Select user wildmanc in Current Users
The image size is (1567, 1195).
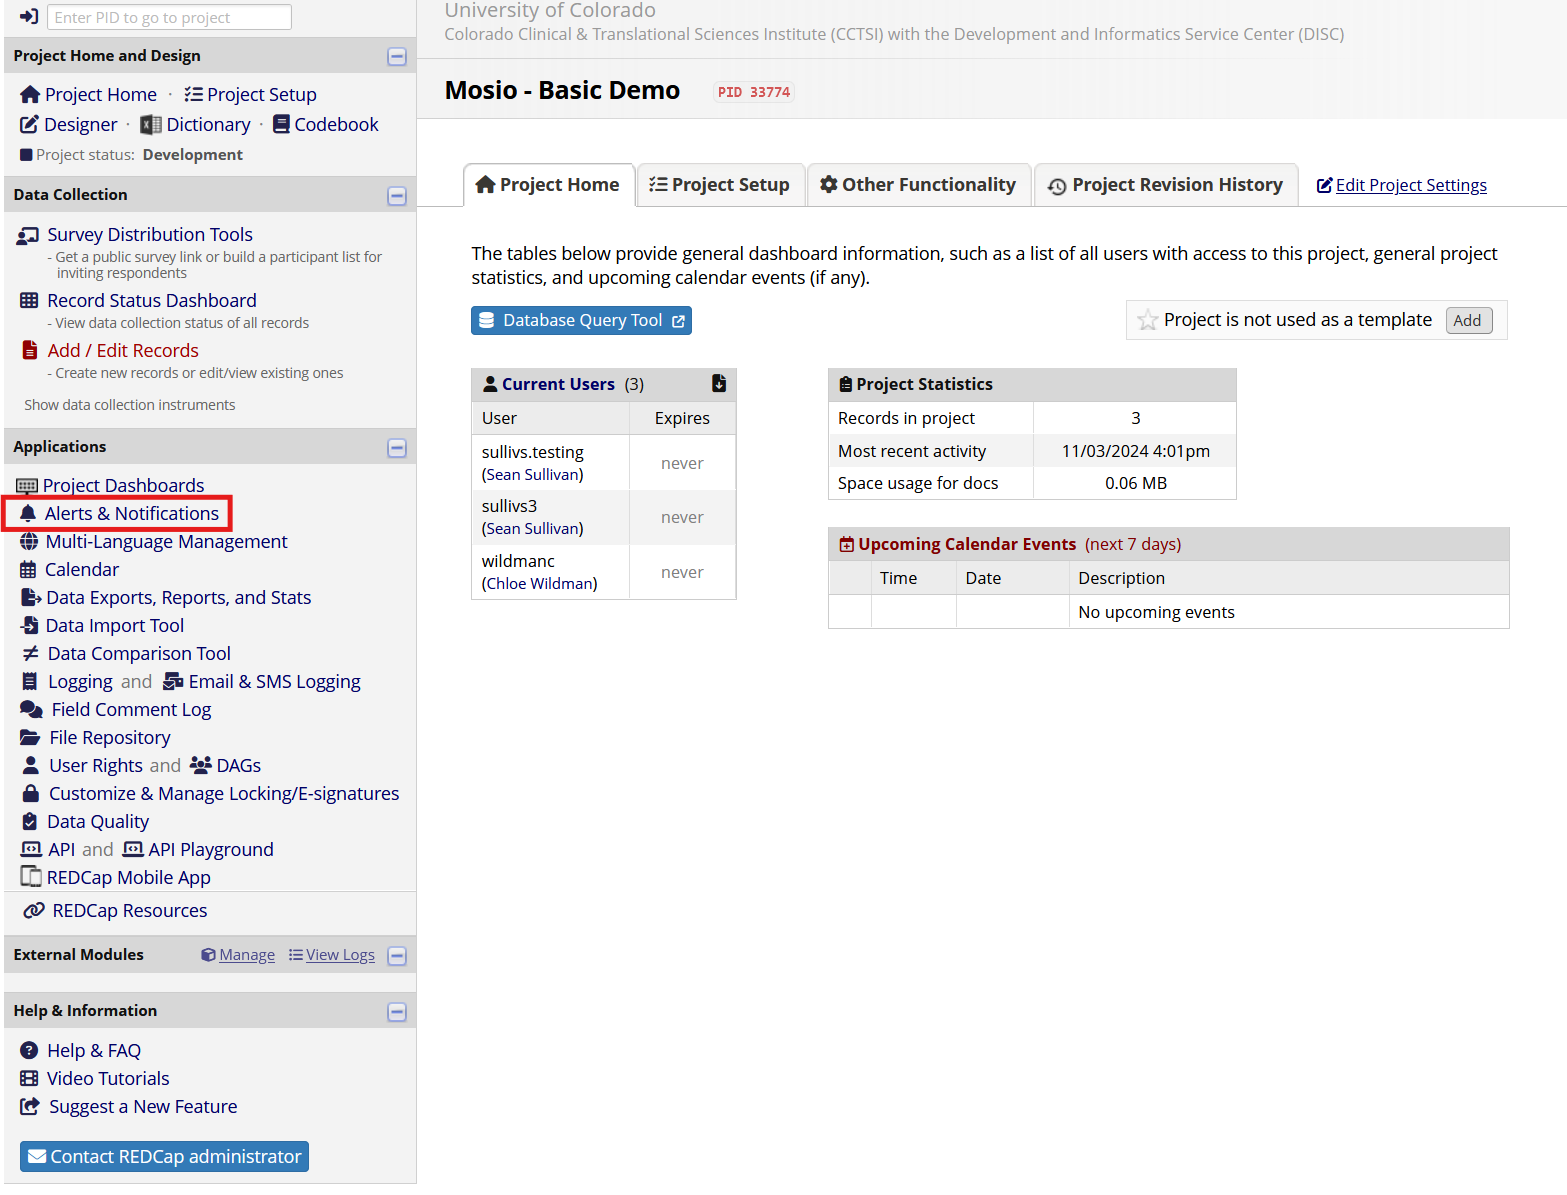pos(518,561)
